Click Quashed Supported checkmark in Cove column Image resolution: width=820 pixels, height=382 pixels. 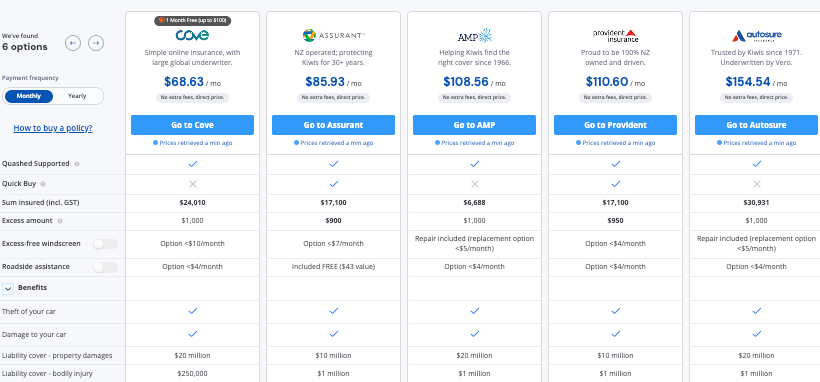coord(192,164)
